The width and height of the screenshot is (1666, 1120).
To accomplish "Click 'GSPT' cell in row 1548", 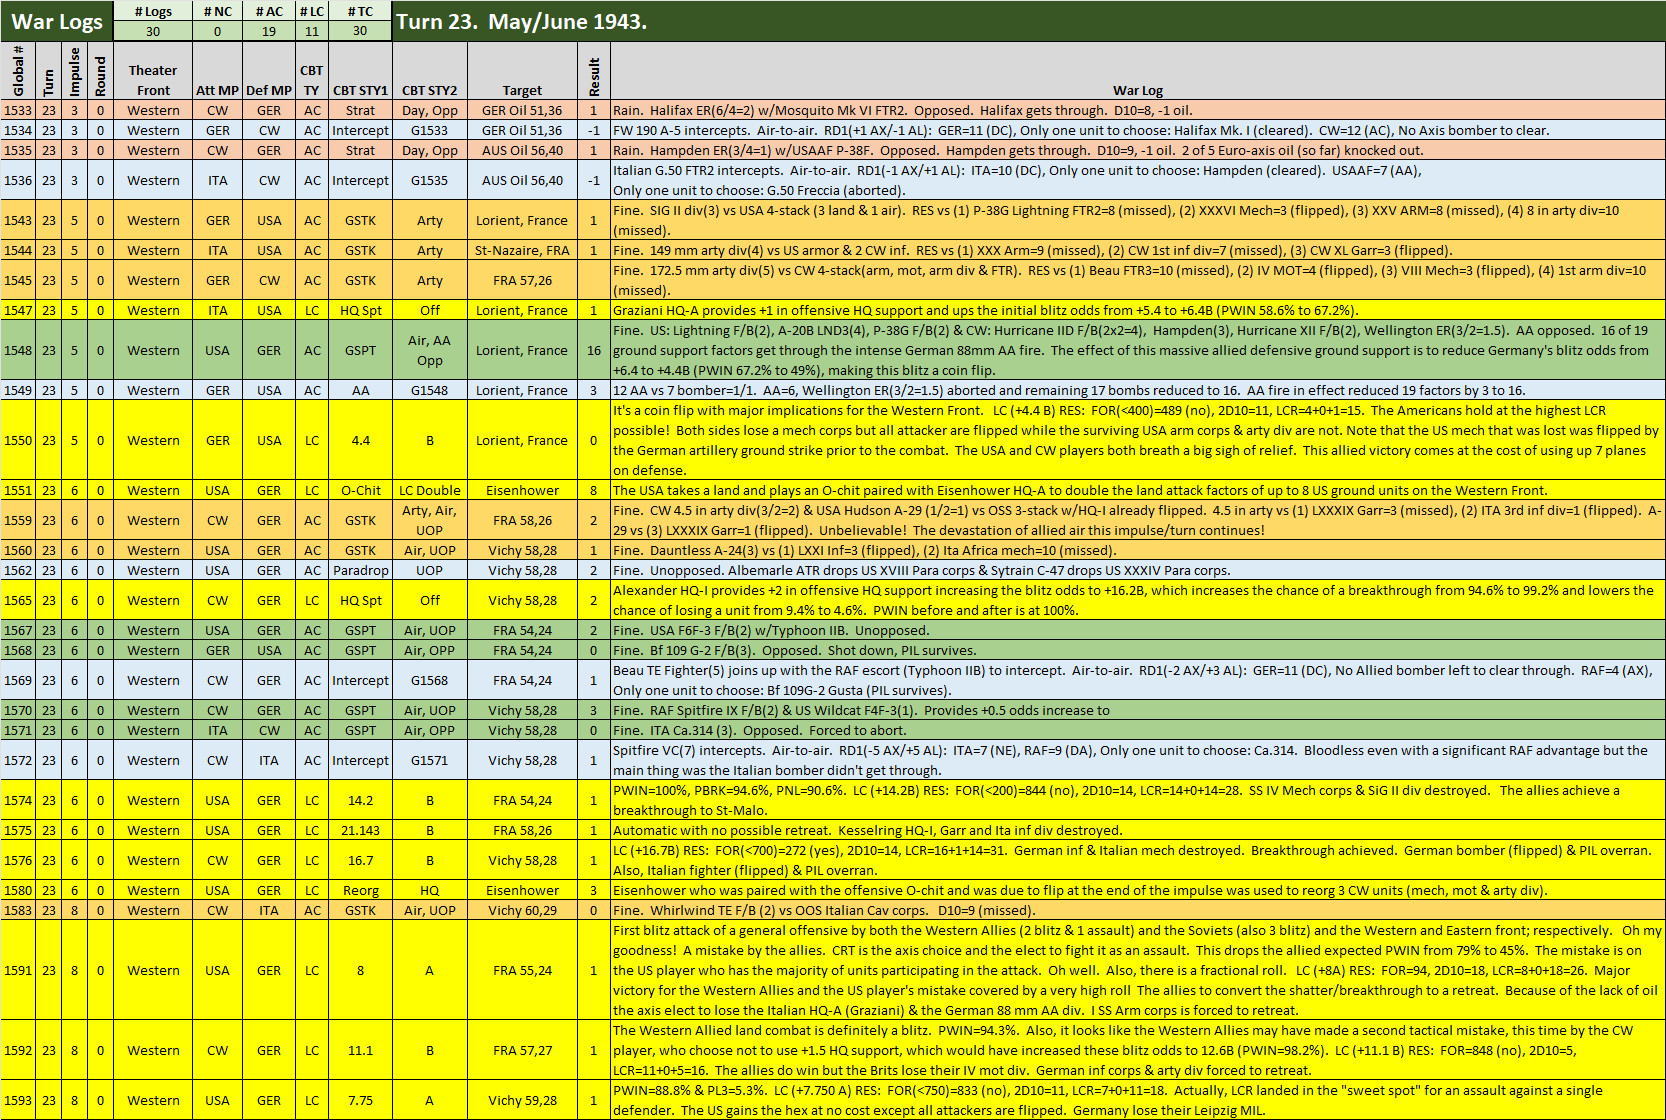I will [360, 350].
